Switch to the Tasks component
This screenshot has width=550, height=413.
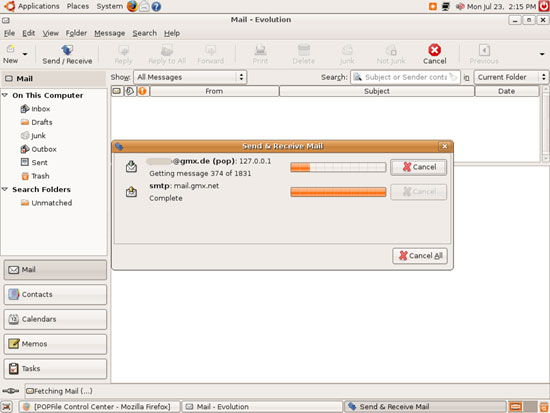point(55,368)
